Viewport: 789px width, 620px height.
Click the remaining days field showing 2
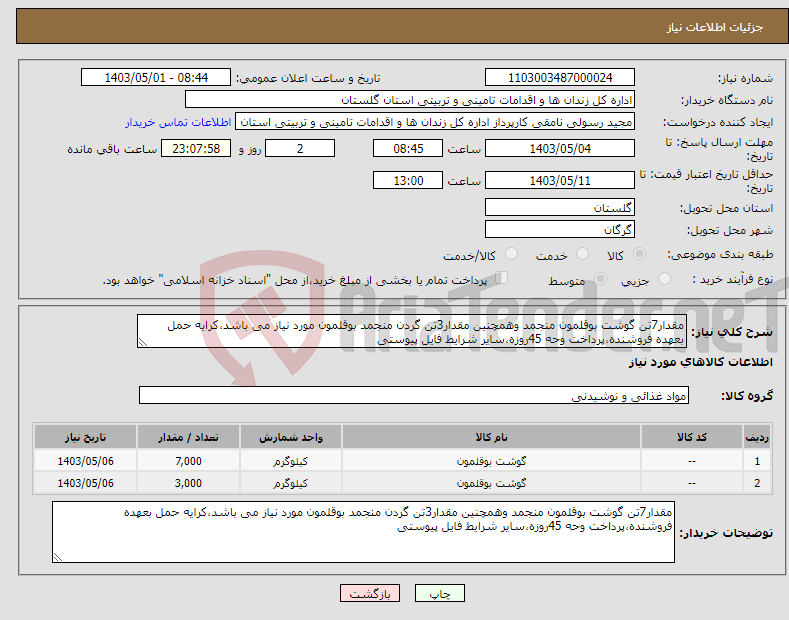[x=300, y=148]
